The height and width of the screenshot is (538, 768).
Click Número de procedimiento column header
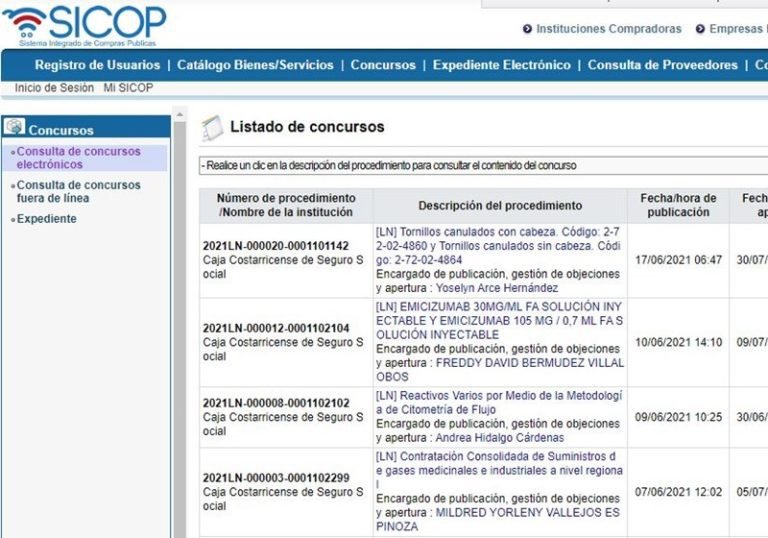tap(286, 205)
